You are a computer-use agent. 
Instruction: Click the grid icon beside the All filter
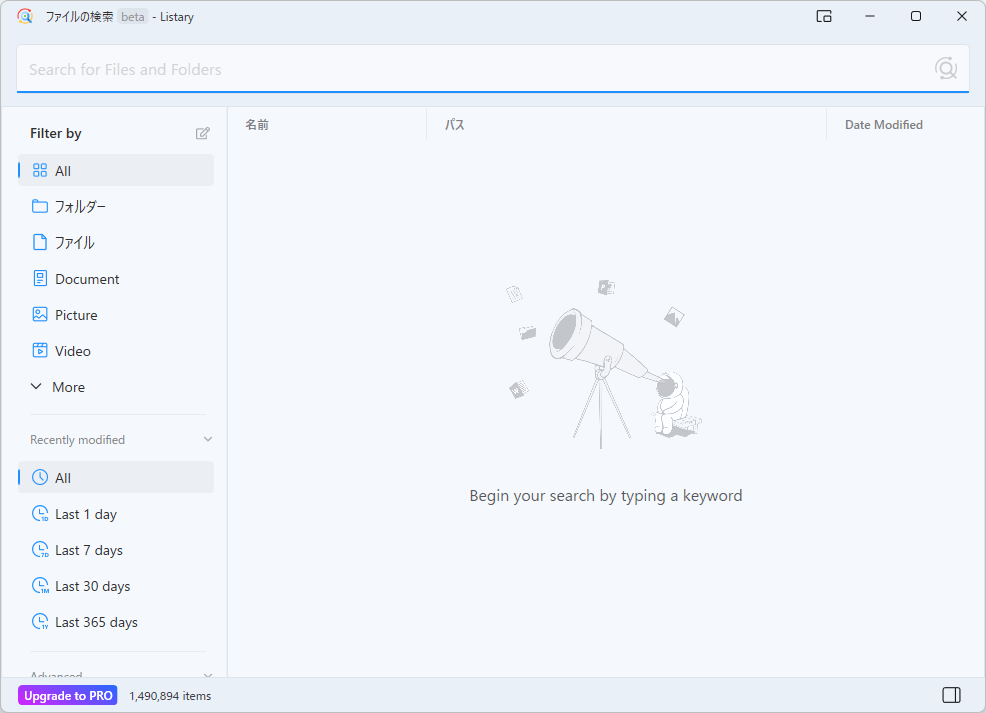pos(40,170)
